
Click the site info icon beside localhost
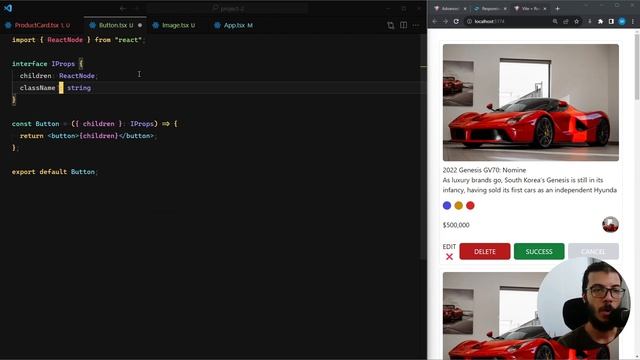click(x=469, y=21)
